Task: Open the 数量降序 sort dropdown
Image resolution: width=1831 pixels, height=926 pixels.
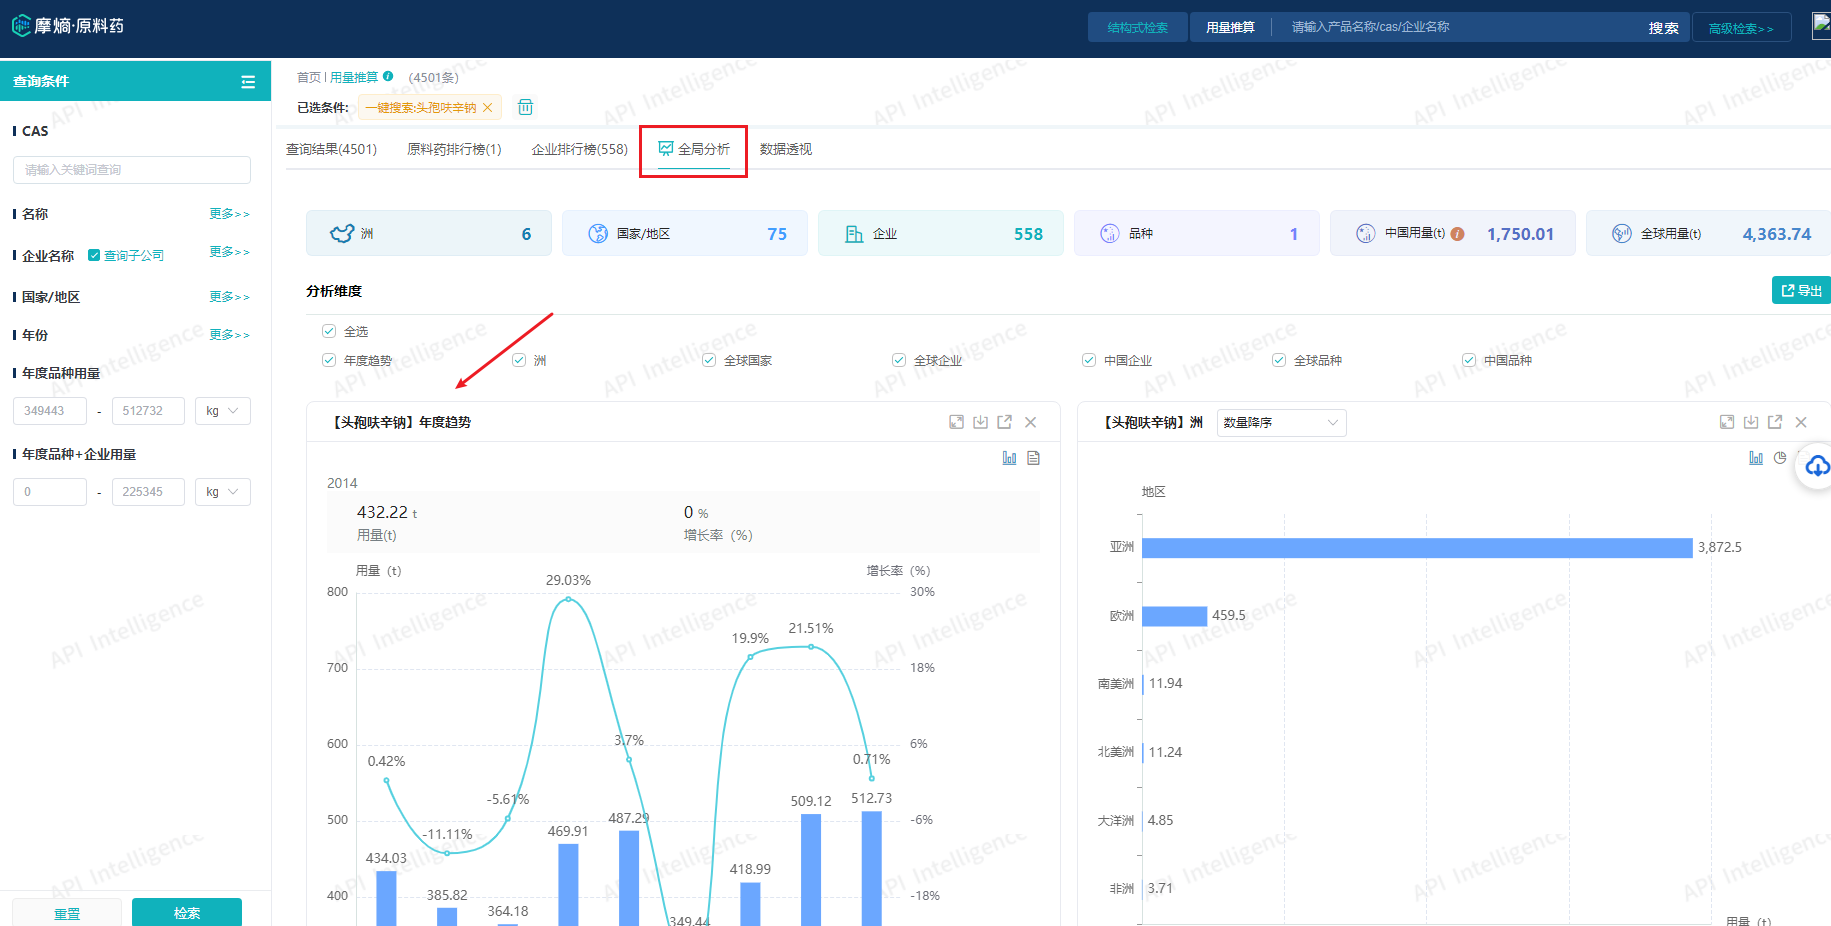Action: point(1280,423)
